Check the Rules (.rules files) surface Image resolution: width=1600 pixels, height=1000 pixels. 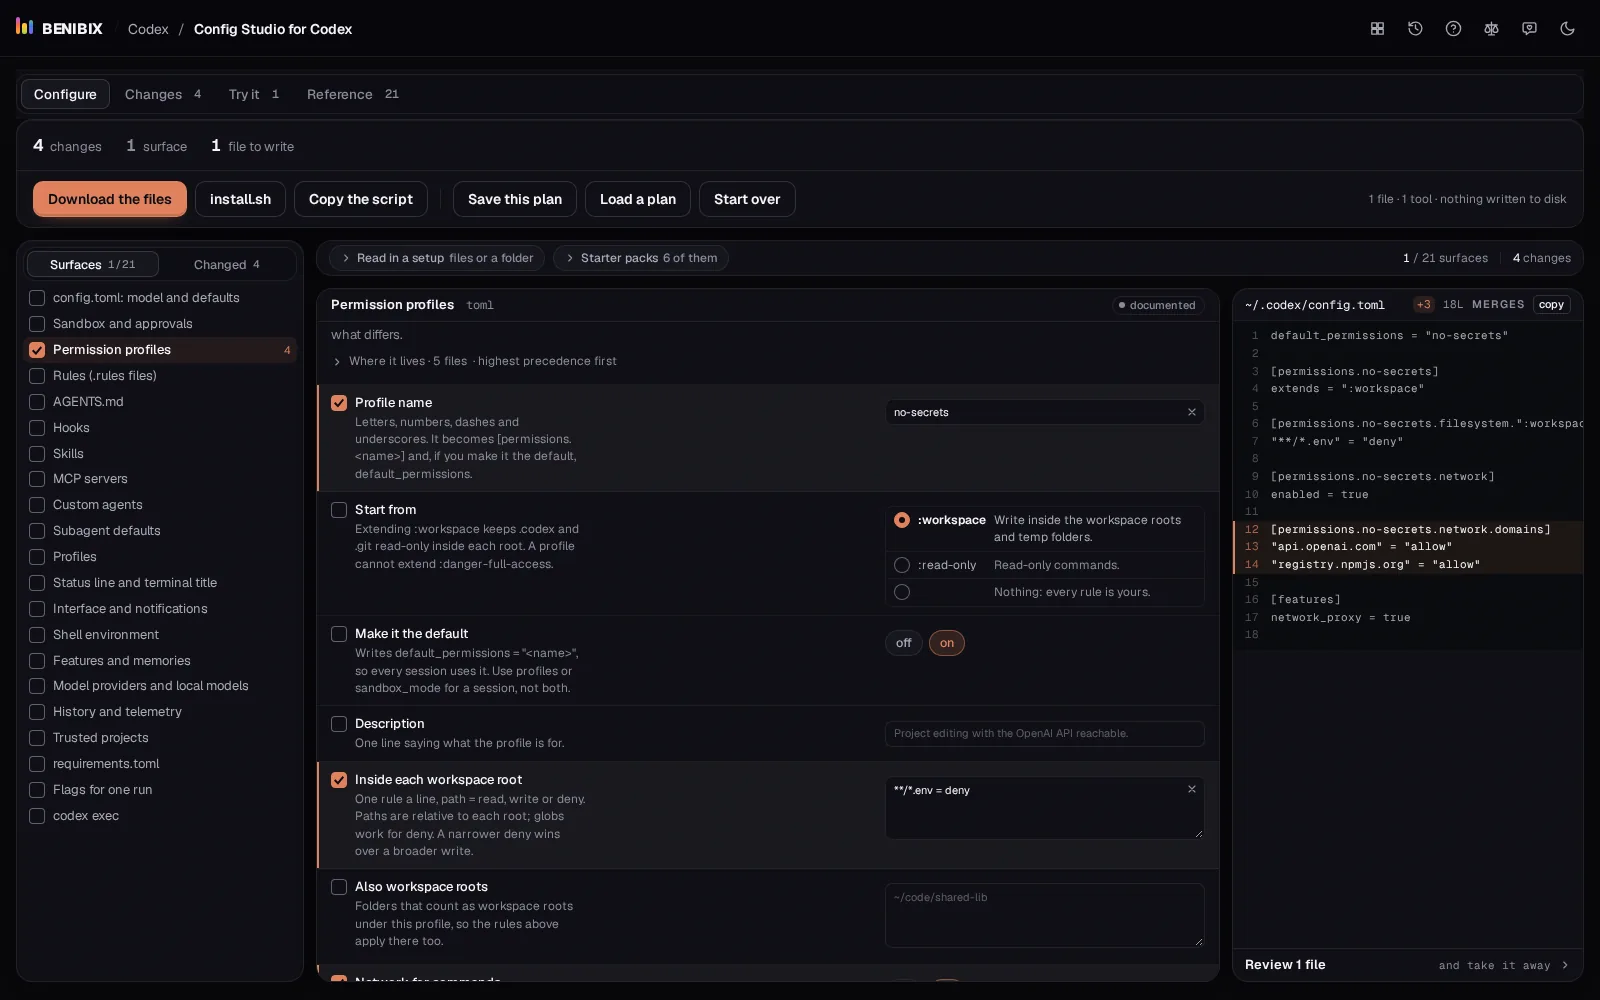pos(37,376)
